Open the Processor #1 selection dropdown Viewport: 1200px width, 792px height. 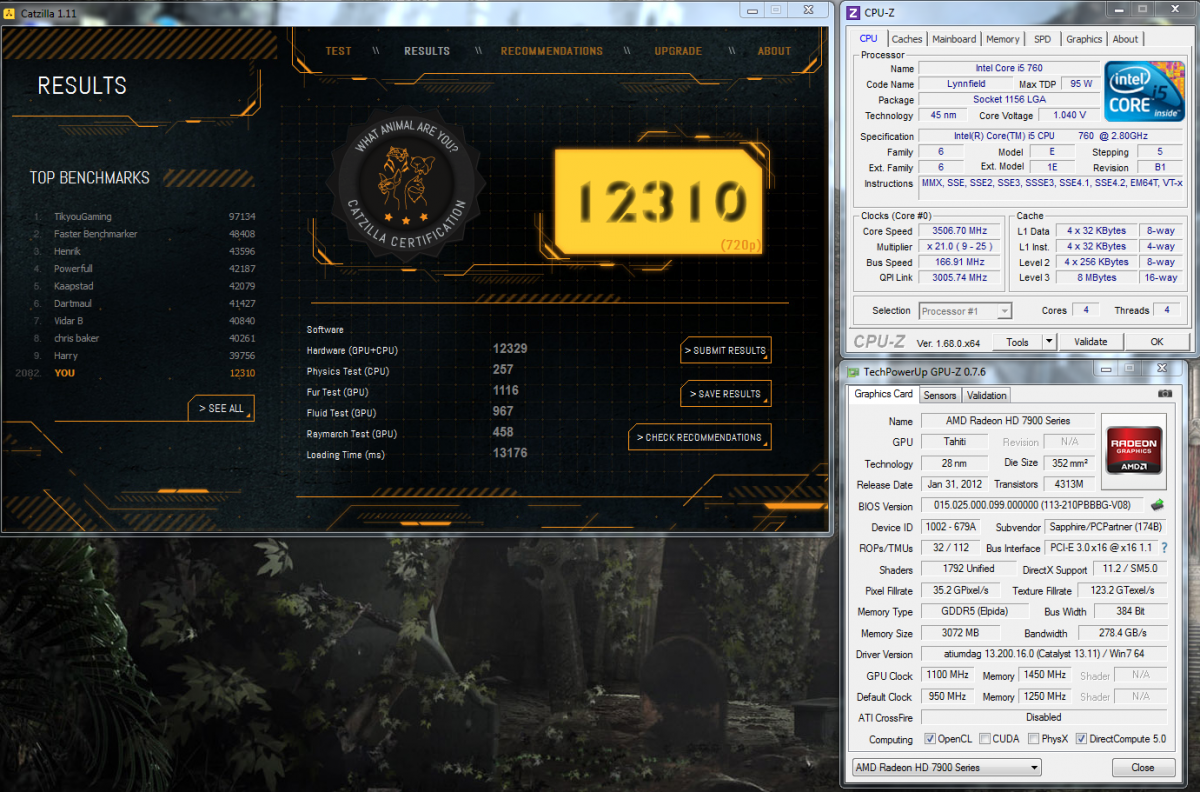click(965, 311)
